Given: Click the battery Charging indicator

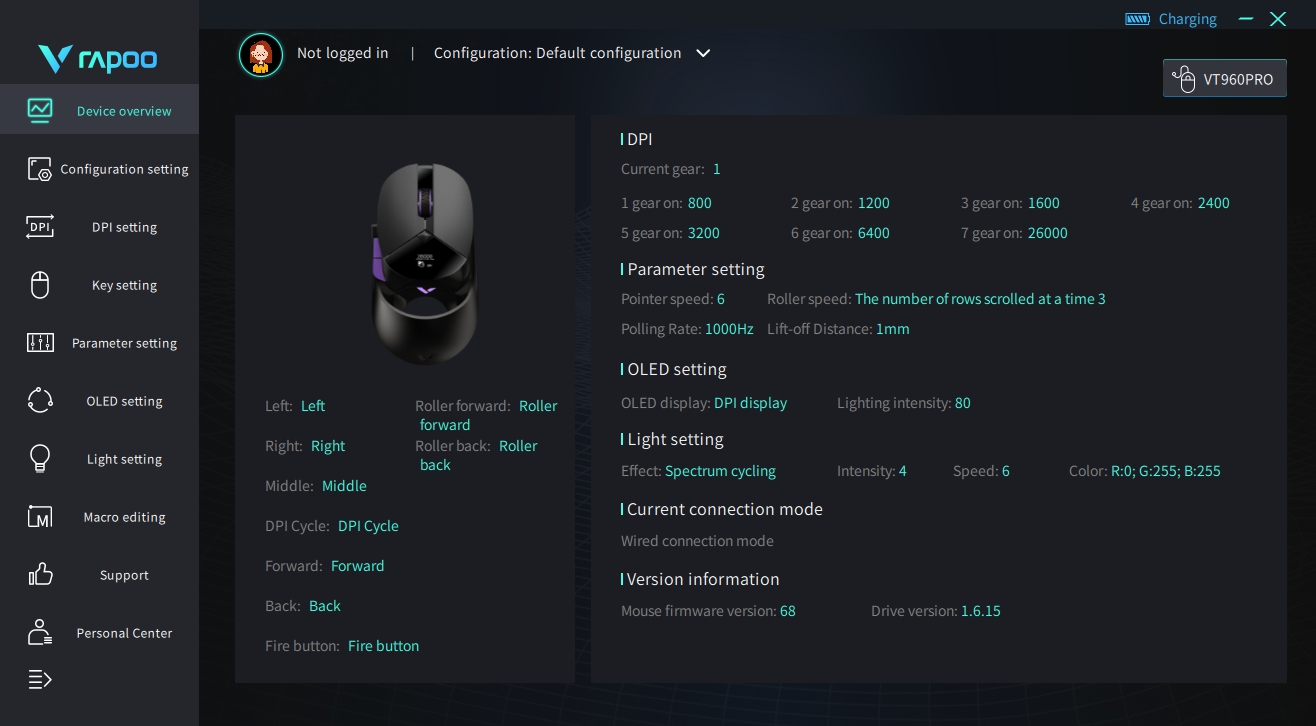Looking at the screenshot, I should coord(1171,19).
